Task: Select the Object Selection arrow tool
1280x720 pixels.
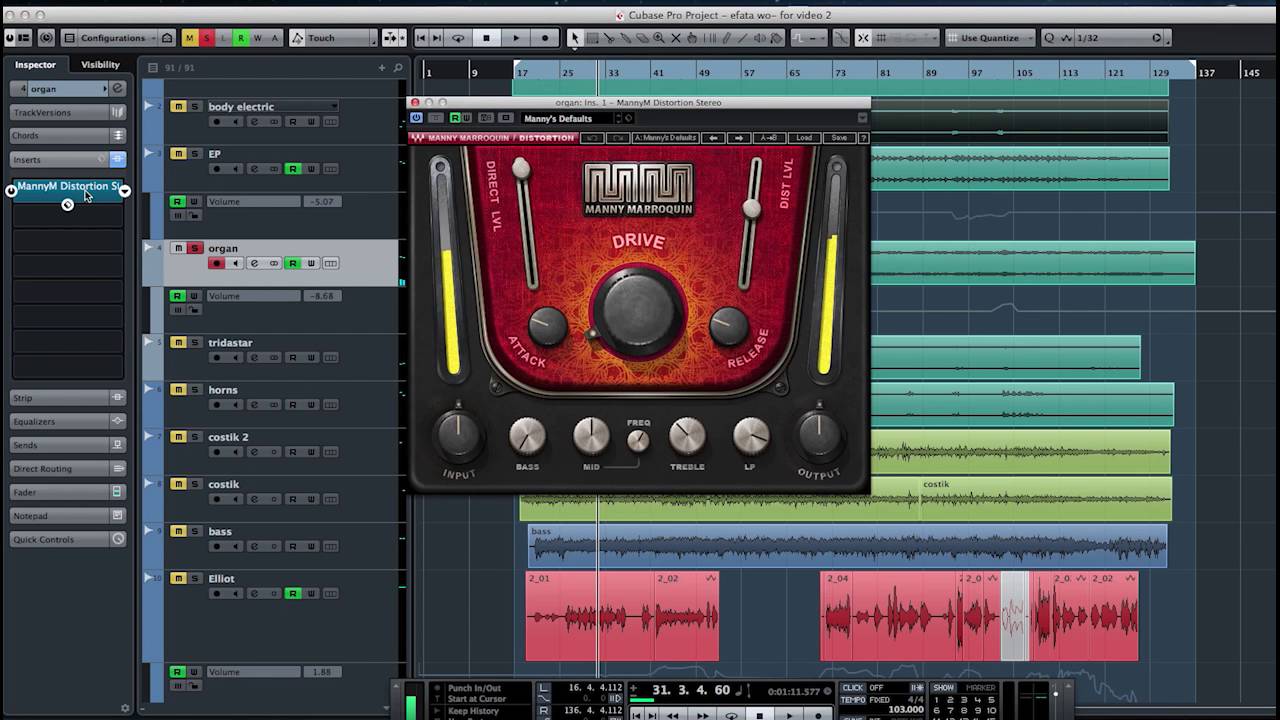Action: (x=574, y=38)
